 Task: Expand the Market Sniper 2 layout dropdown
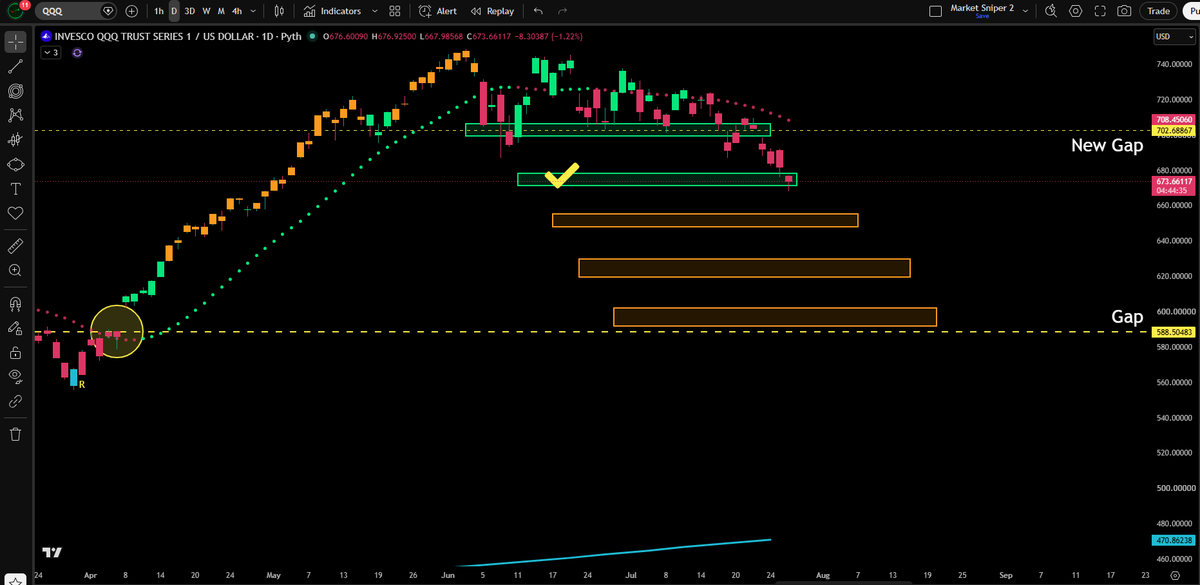[x=1027, y=11]
